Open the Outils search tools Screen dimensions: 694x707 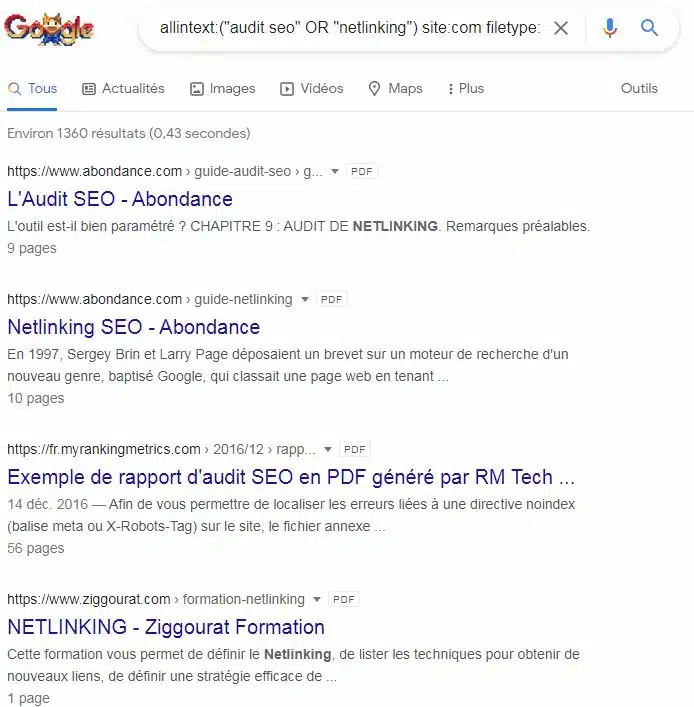point(639,88)
